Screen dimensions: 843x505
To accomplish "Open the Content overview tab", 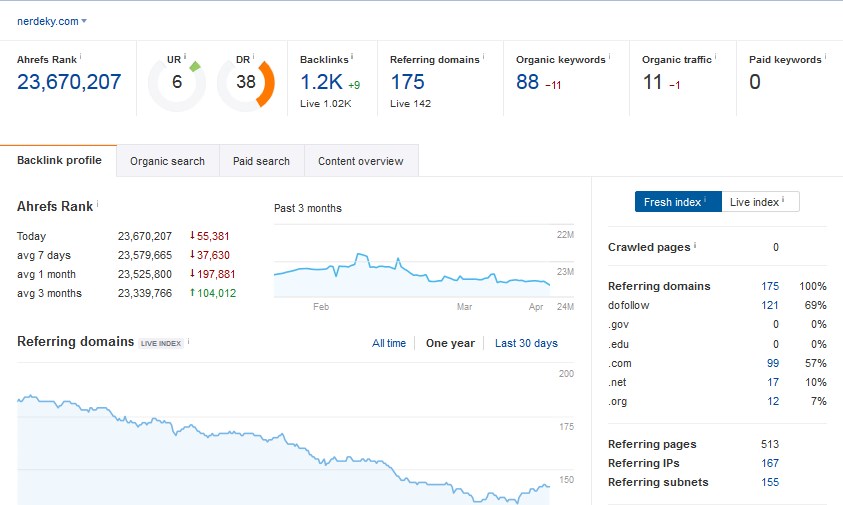I will [361, 161].
